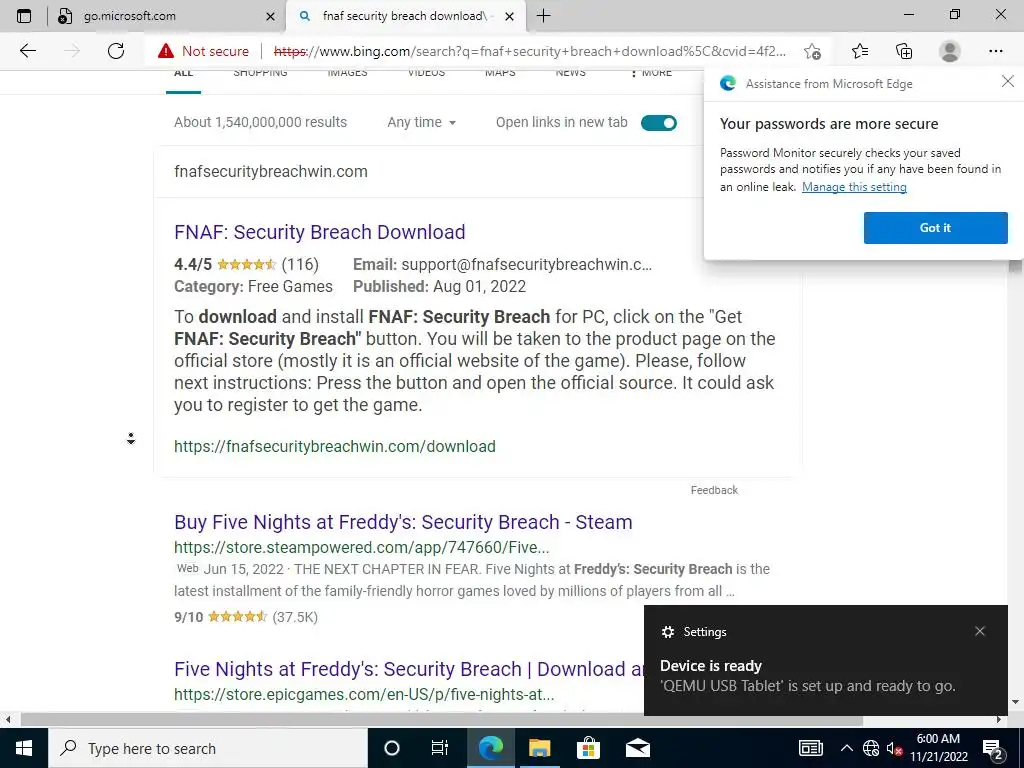
Task: Select the ALL search tab
Action: (184, 72)
